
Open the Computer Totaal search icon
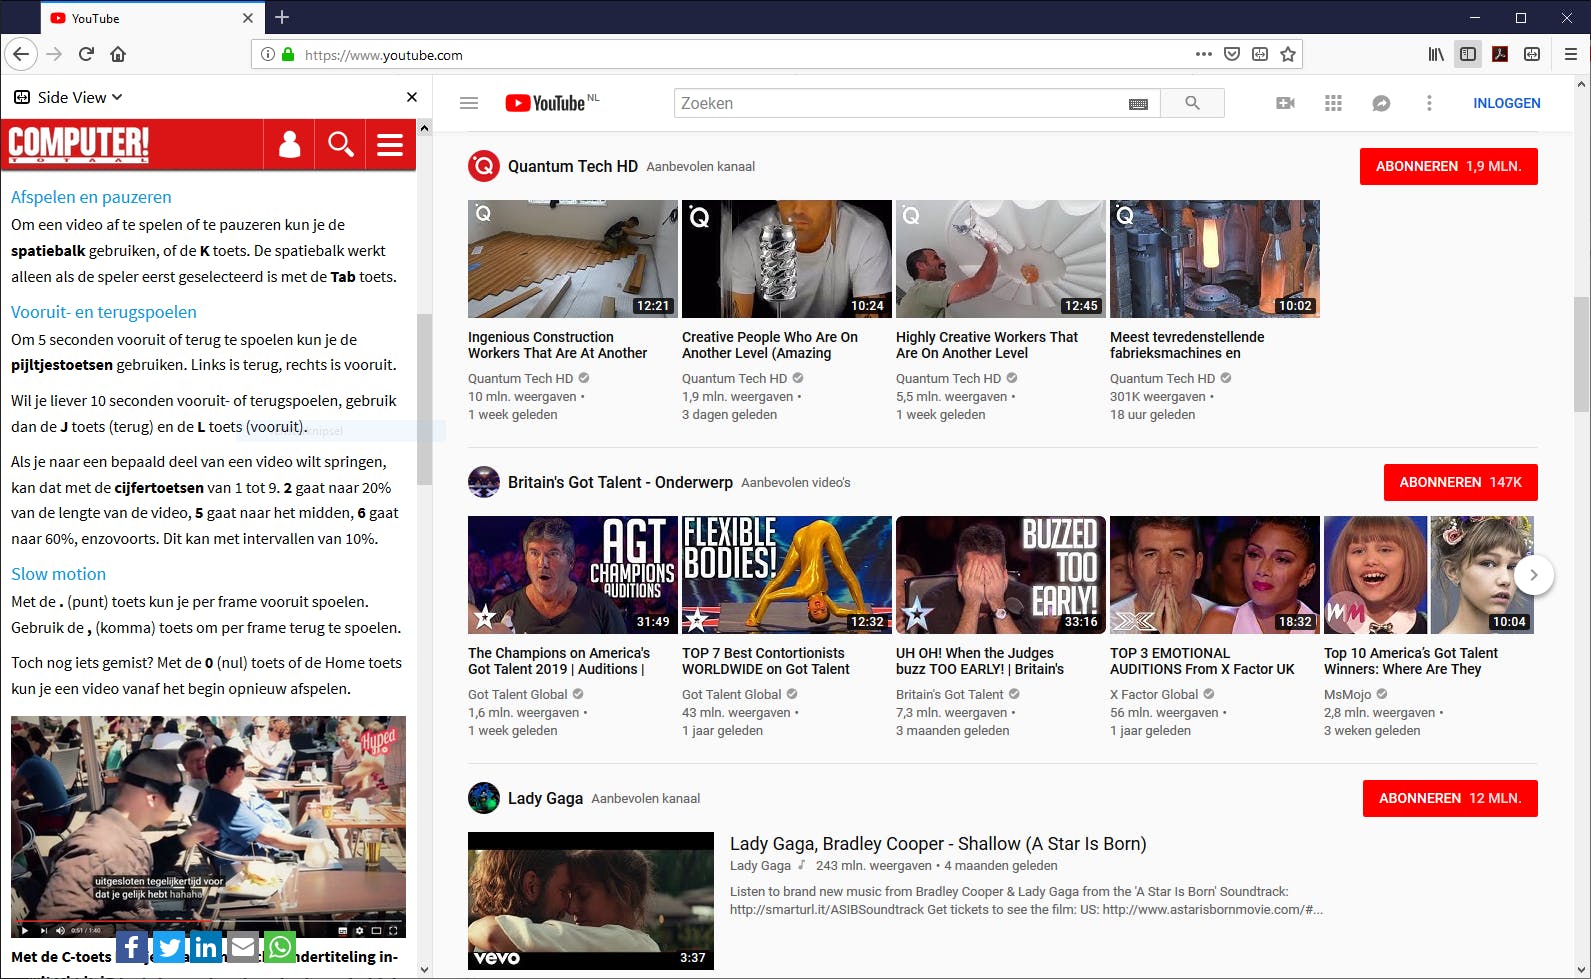[x=340, y=145]
